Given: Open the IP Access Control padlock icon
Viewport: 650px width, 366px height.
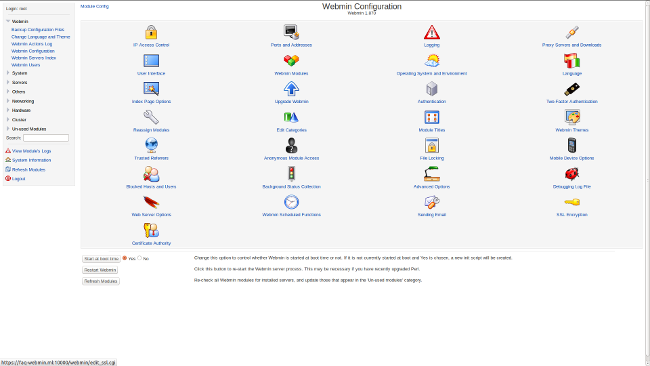Looking at the screenshot, I should [x=151, y=32].
